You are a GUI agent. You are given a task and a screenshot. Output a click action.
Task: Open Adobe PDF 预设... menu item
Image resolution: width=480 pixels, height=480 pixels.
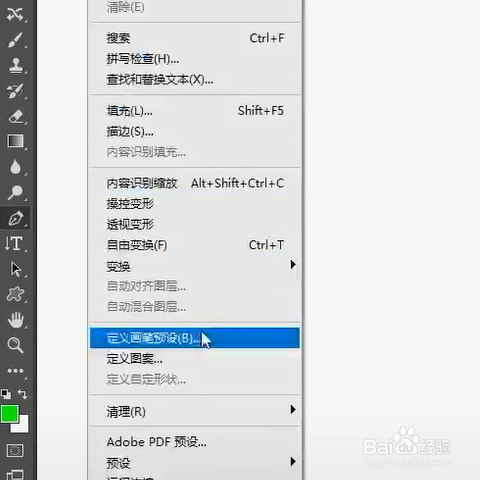coord(195,442)
